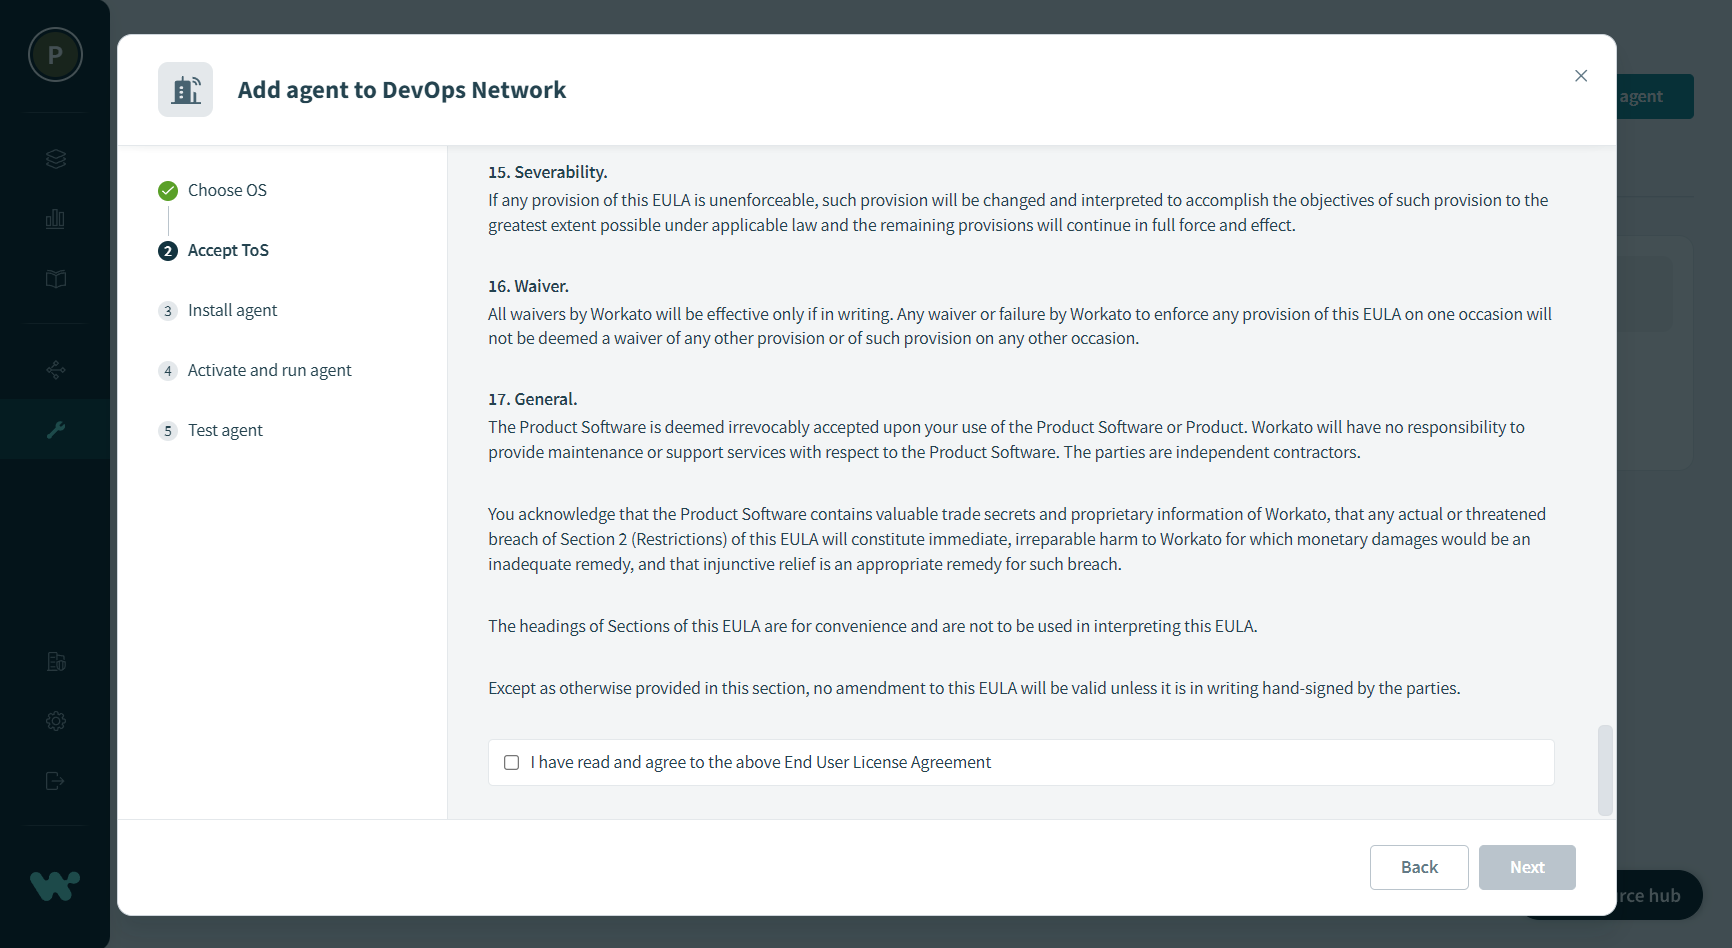This screenshot has width=1732, height=948.
Task: Click the Workato logo in sidebar
Action: [55, 885]
